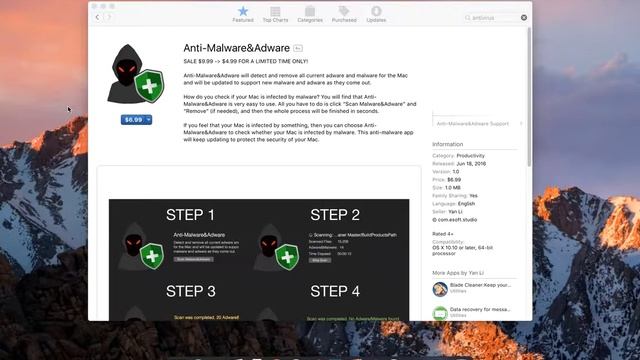Open the Categories tab

310,14
